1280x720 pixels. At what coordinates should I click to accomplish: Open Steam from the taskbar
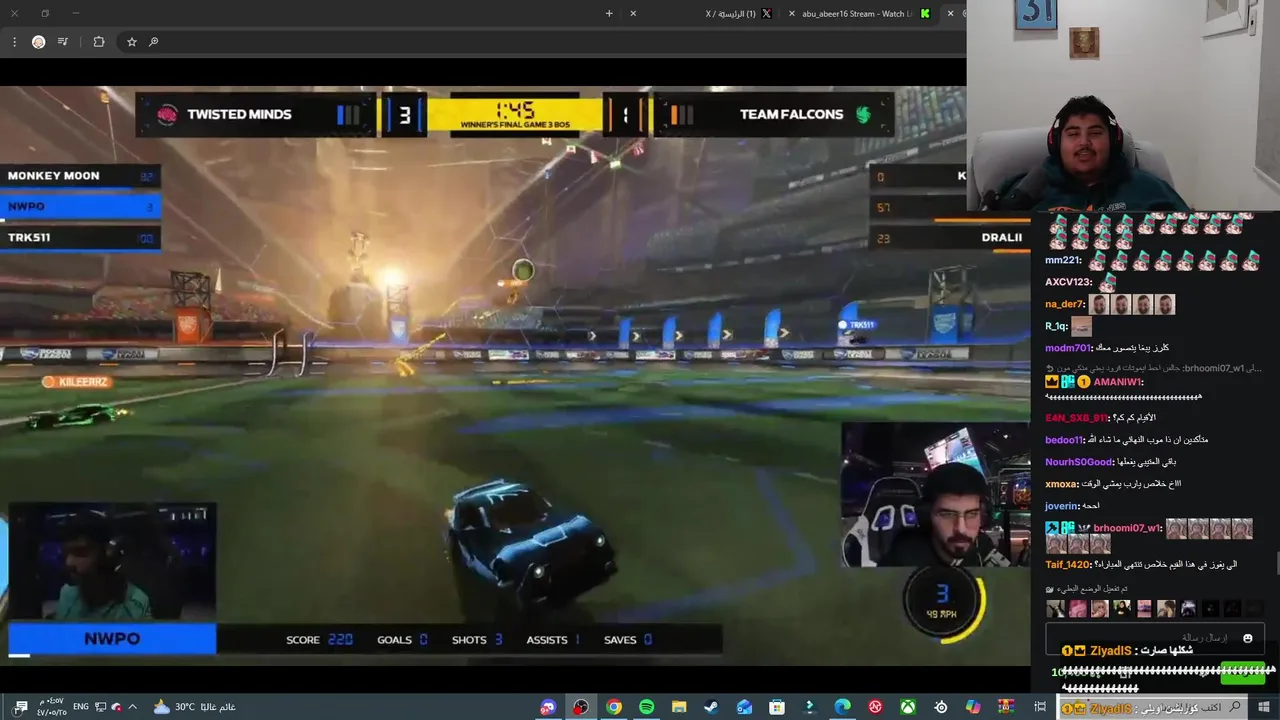pos(711,707)
